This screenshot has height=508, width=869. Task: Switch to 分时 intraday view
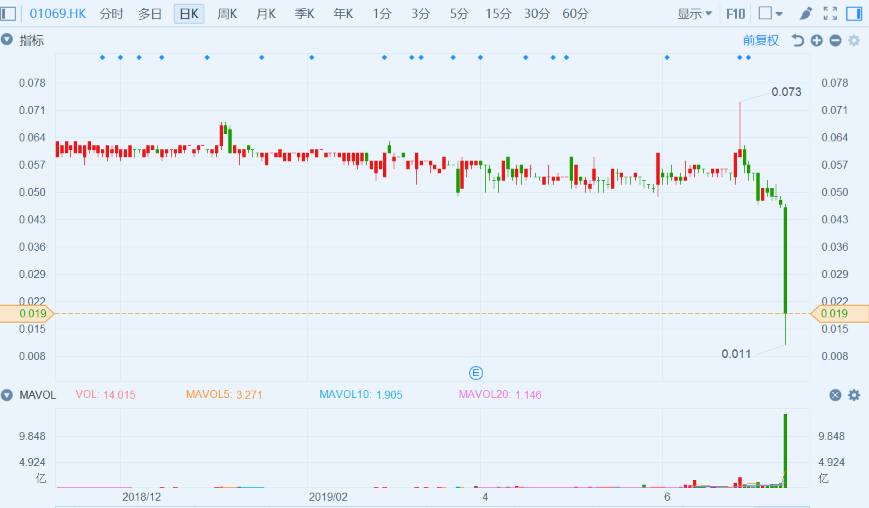(x=111, y=13)
